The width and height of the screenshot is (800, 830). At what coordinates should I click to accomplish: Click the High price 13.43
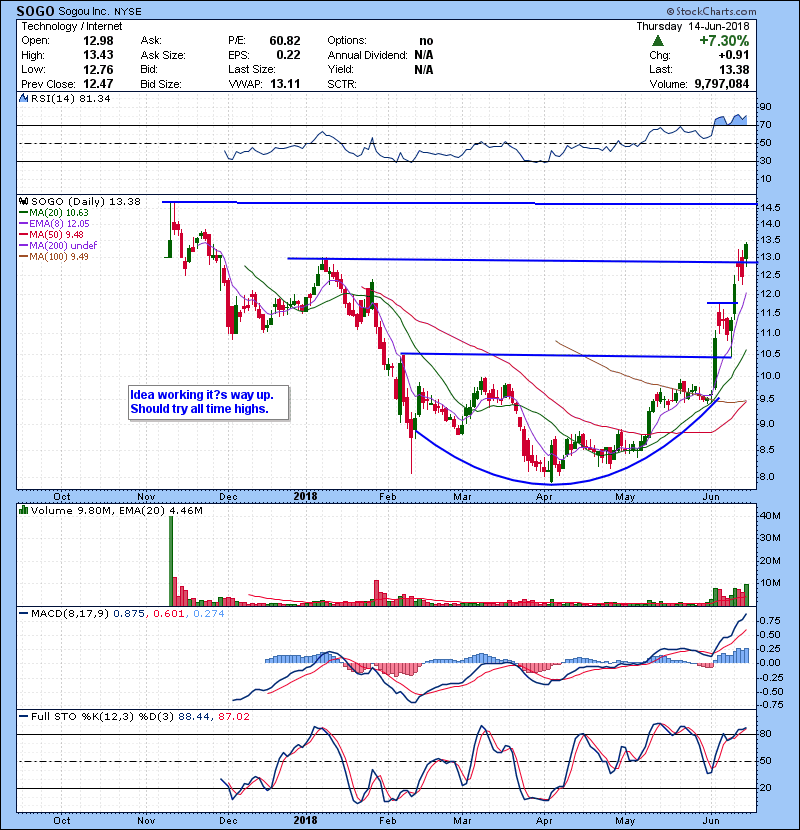click(98, 55)
